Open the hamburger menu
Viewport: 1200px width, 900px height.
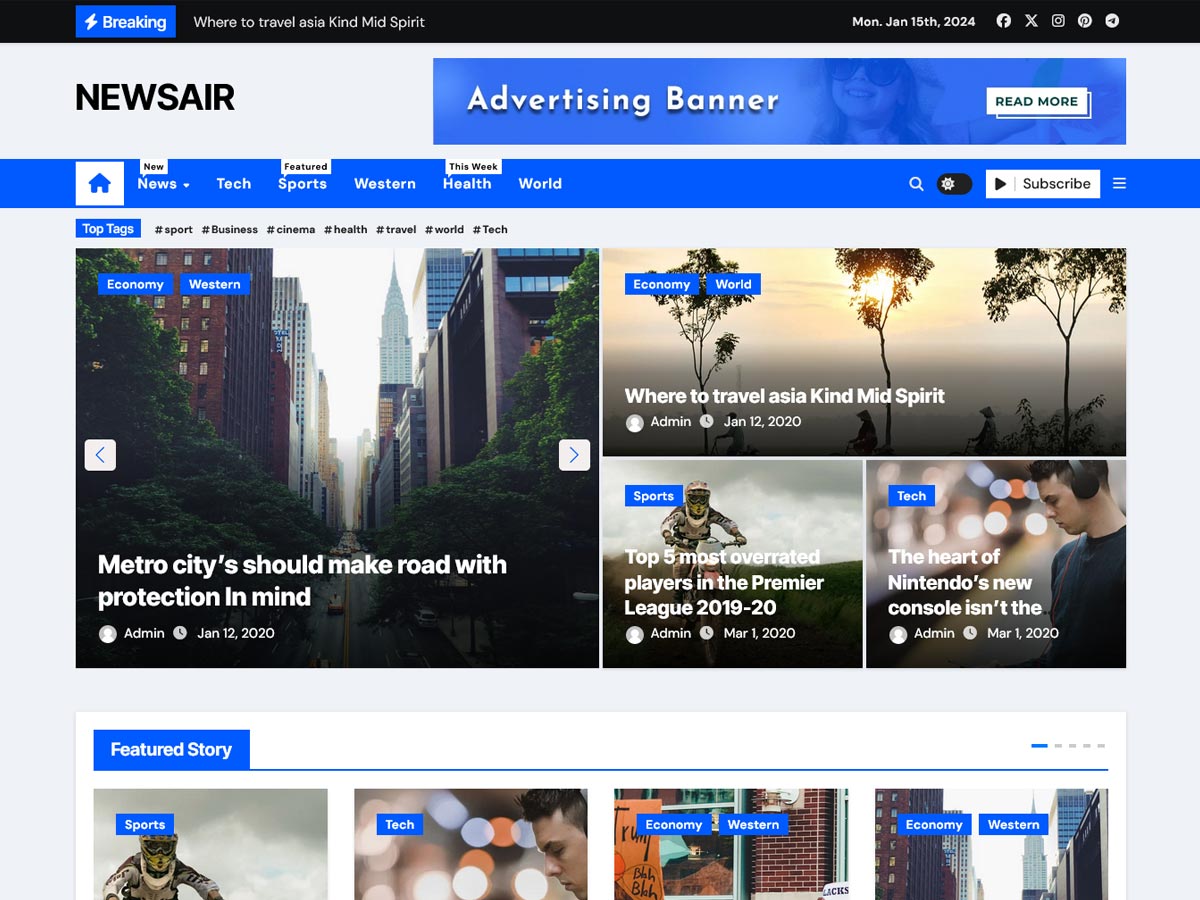[x=1119, y=183]
